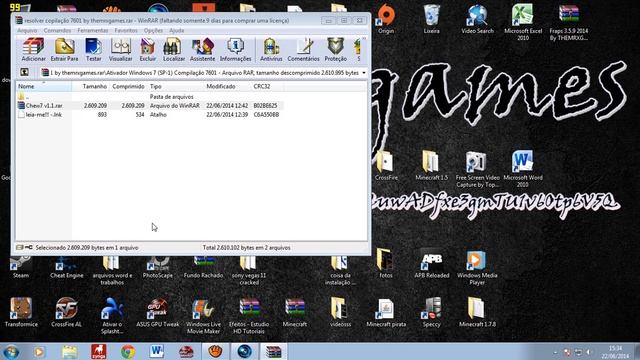Open the Fraps 3.5.9 2014 desktop icon
The height and width of the screenshot is (360, 640).
tap(569, 22)
